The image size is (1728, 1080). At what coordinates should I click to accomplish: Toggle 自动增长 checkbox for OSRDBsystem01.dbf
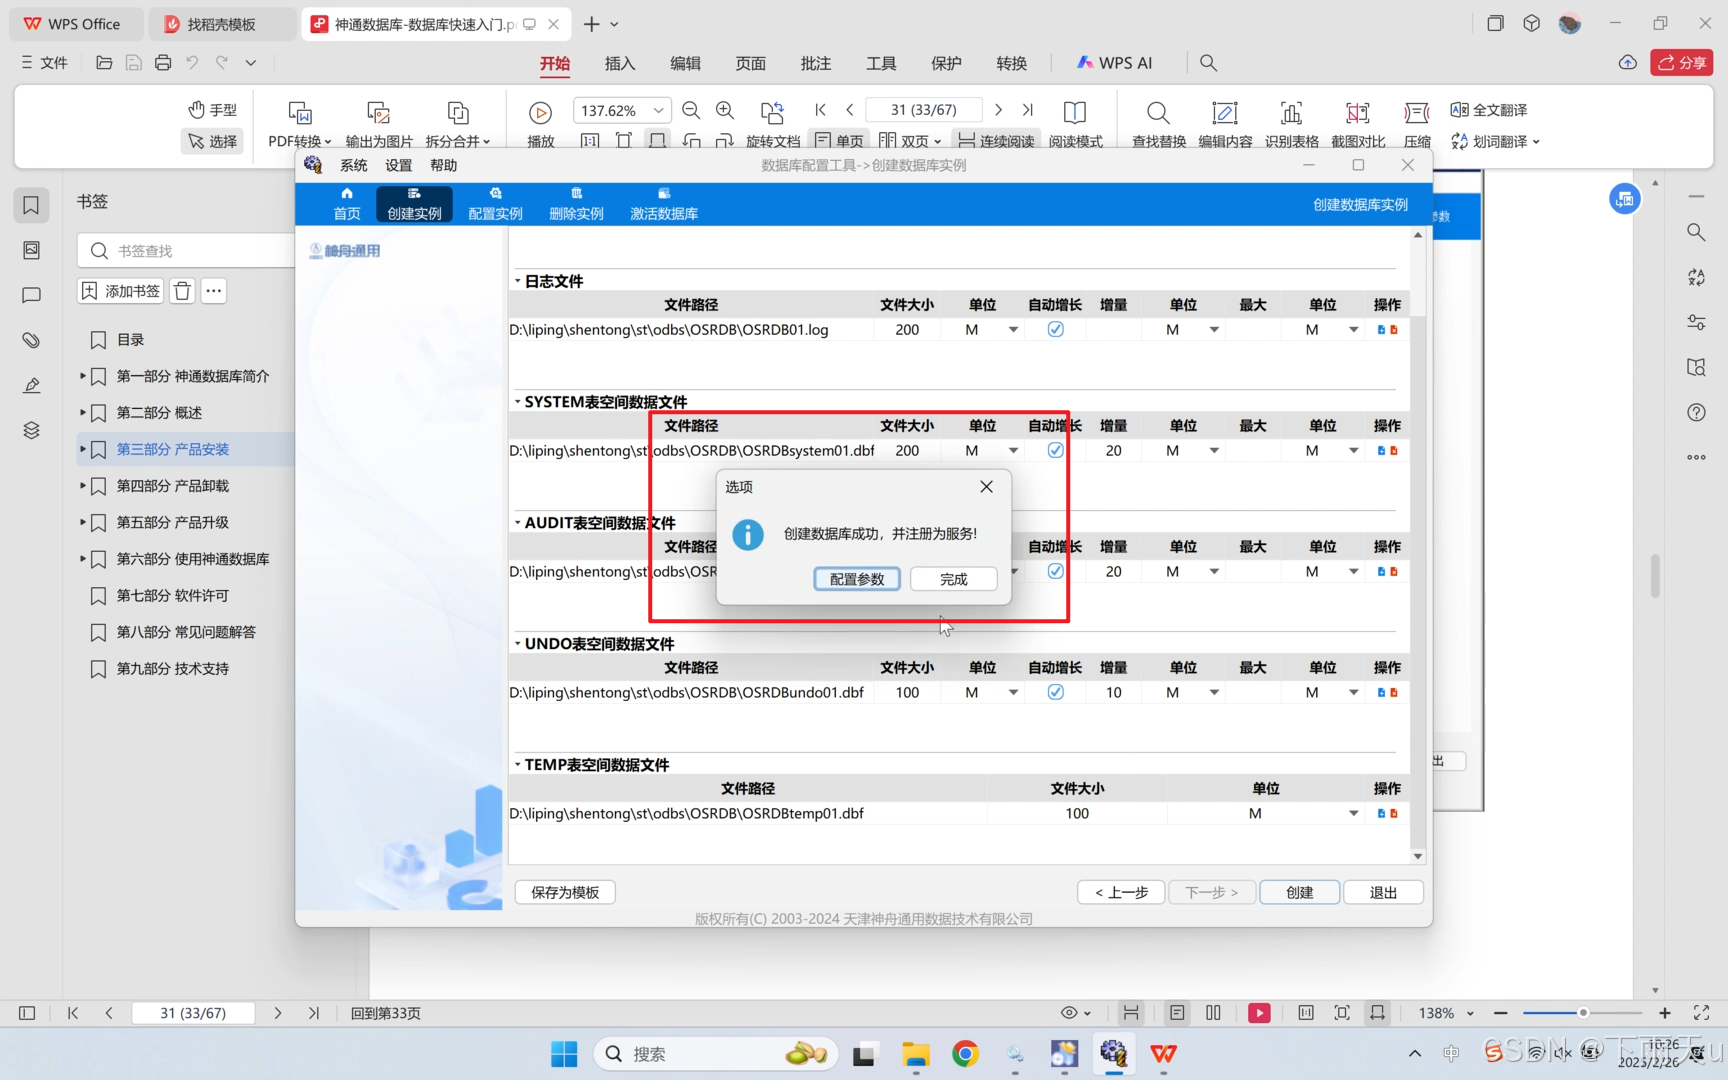[1055, 450]
